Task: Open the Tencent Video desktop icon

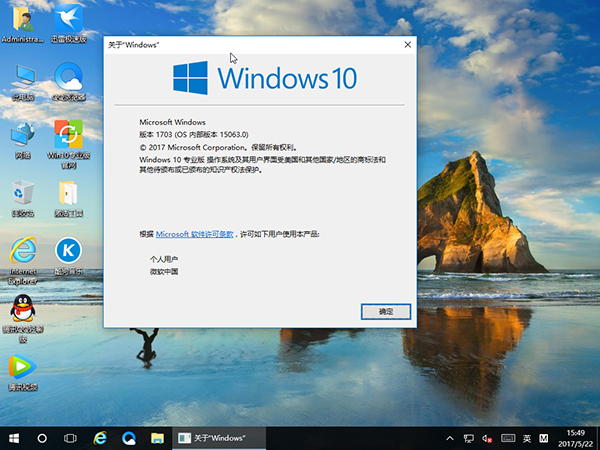Action: (22, 366)
